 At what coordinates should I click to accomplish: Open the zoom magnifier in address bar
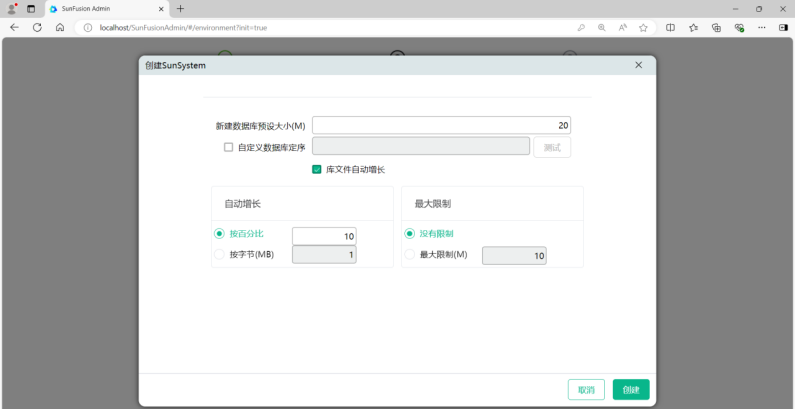click(602, 28)
